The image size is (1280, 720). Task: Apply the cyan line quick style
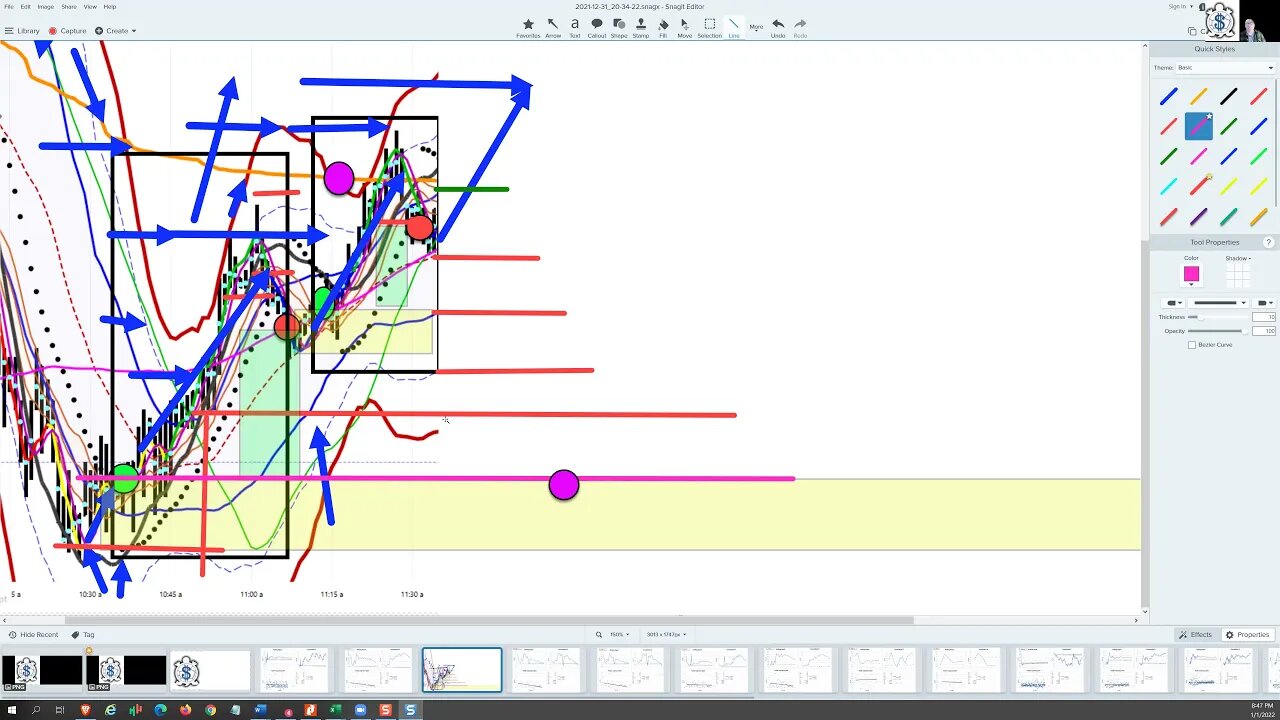click(1168, 186)
